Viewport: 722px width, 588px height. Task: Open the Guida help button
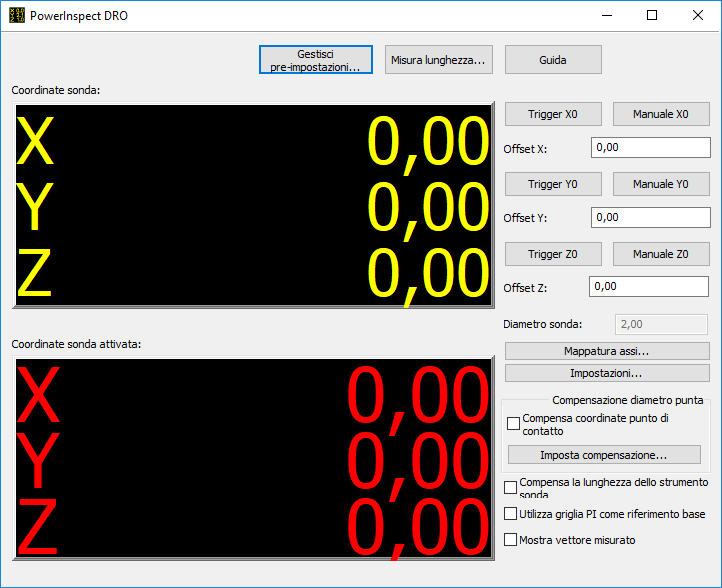click(553, 60)
